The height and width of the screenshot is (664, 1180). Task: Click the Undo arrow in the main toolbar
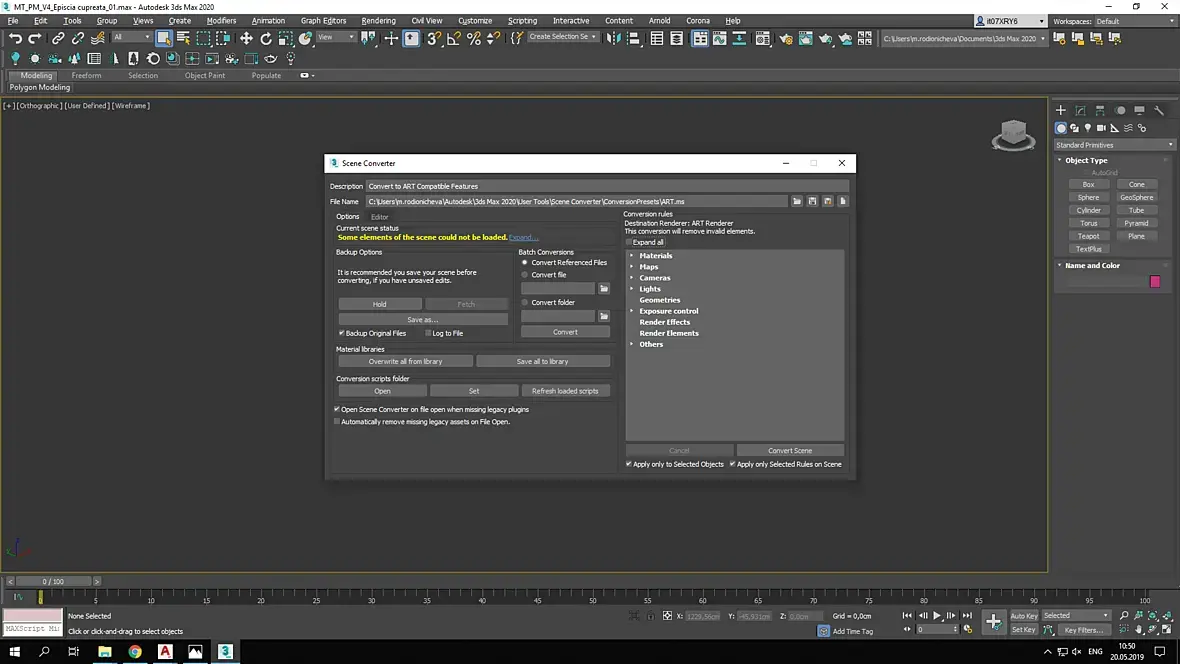click(x=15, y=38)
